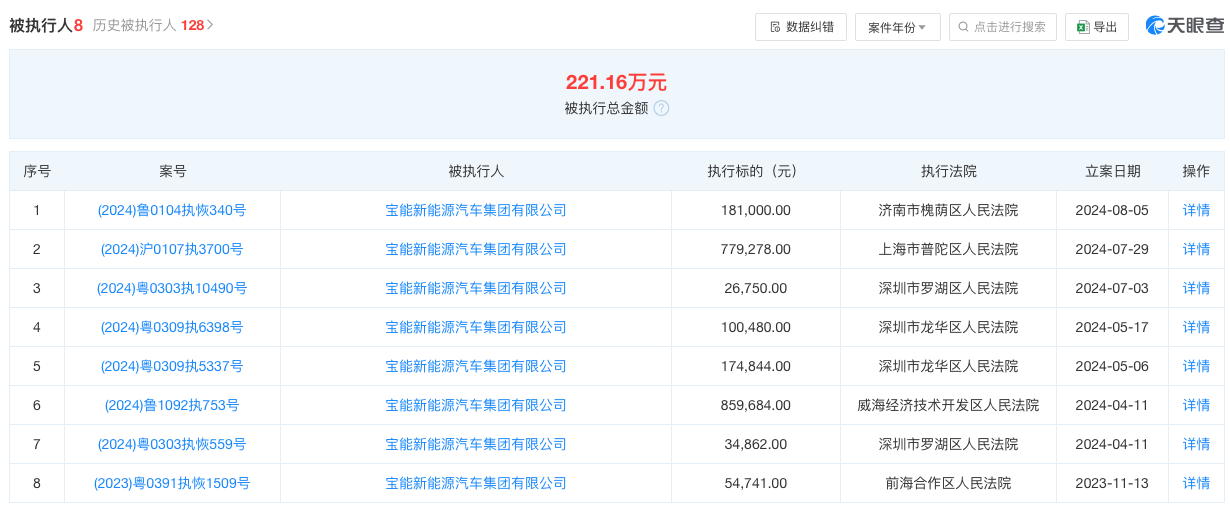Select the 被执行人 8 tab heading
The height and width of the screenshot is (508, 1230).
pyautogui.click(x=46, y=25)
